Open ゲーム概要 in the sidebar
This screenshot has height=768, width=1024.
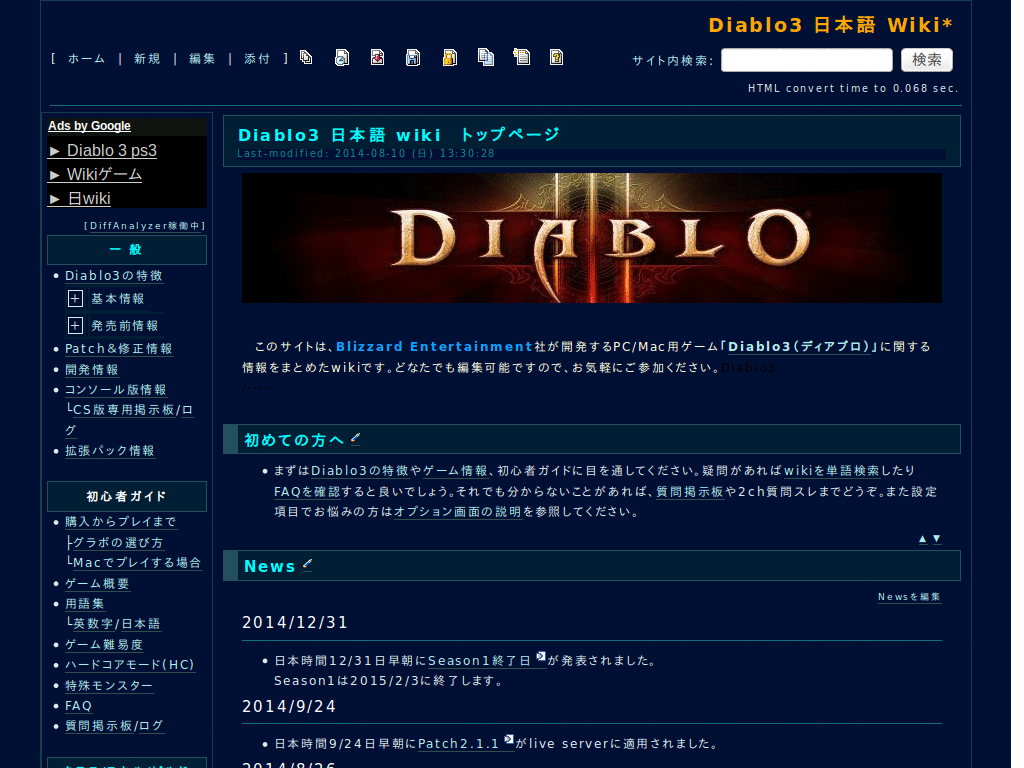coord(97,584)
